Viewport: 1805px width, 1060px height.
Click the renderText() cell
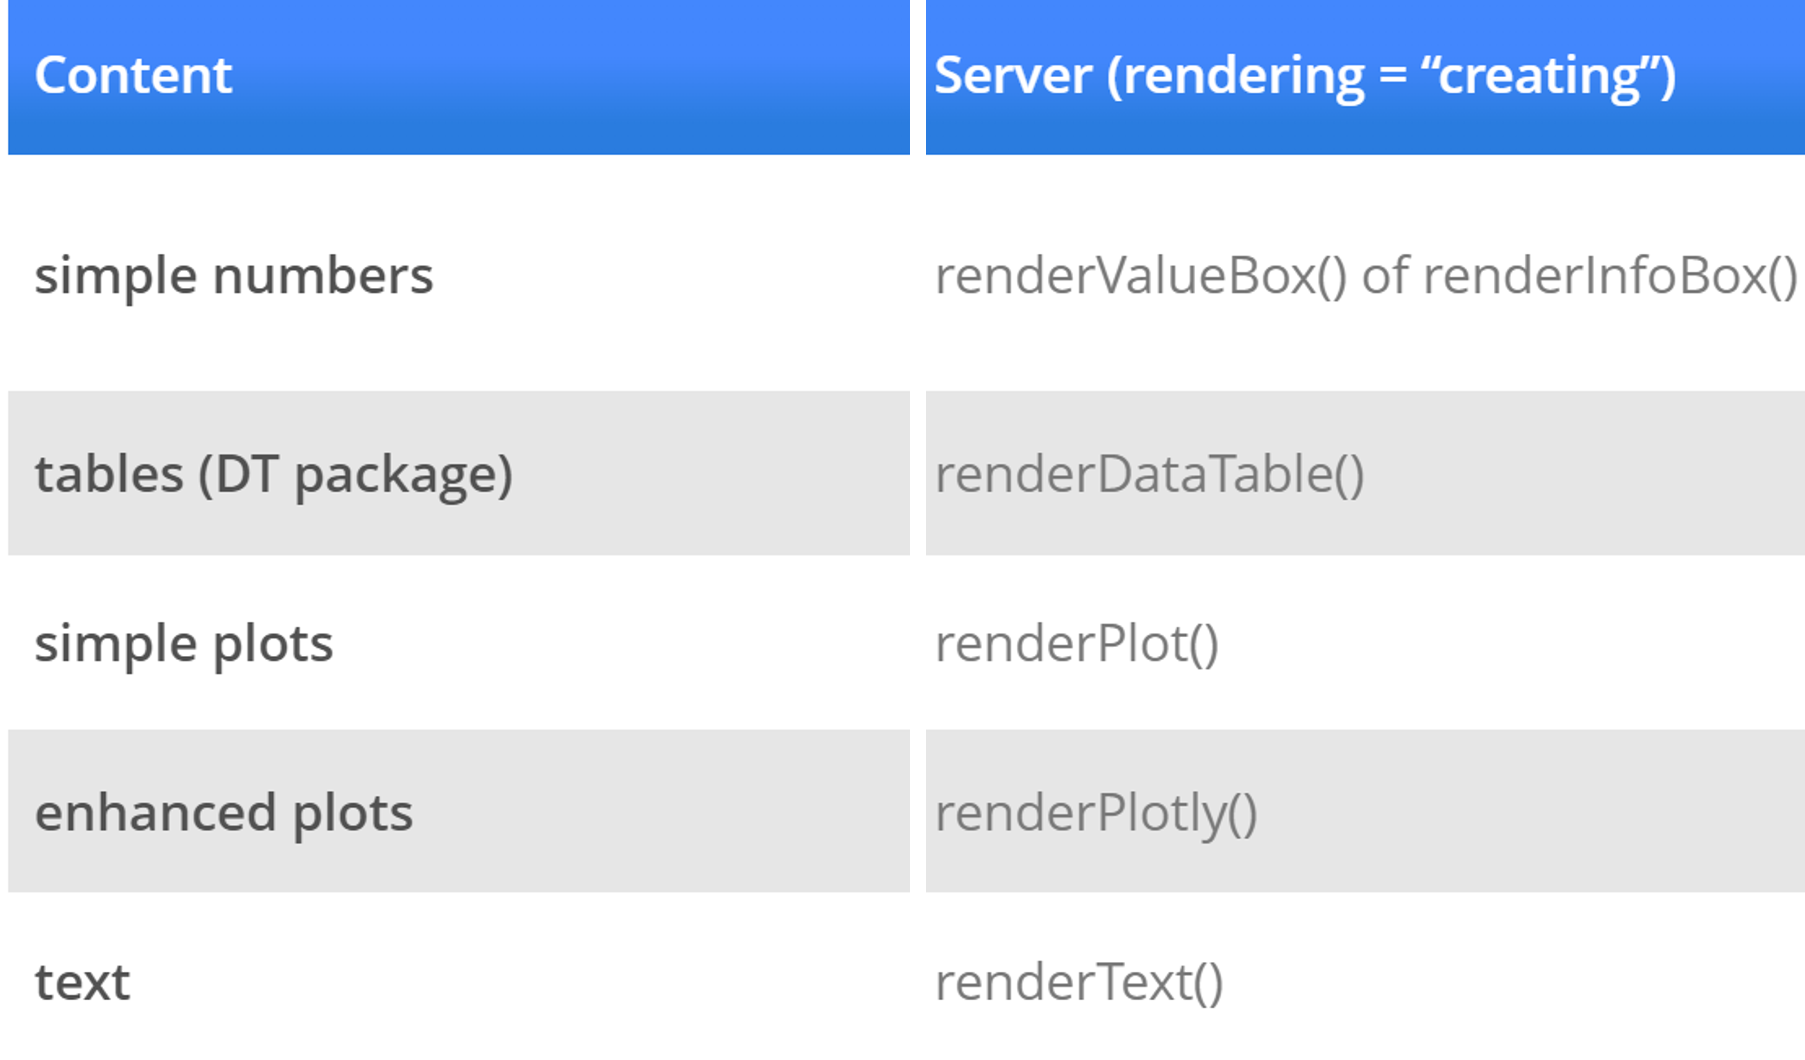(1078, 982)
